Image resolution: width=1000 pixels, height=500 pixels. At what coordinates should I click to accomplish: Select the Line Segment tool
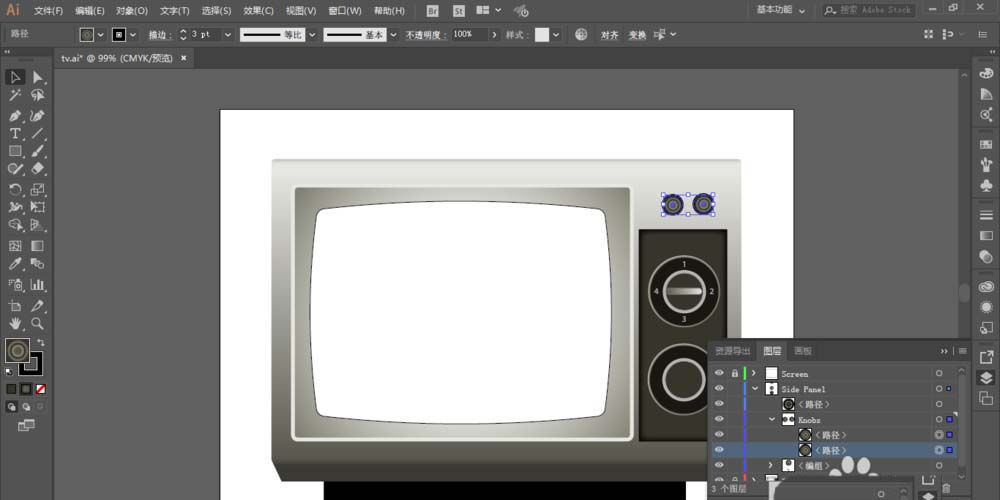click(38, 133)
